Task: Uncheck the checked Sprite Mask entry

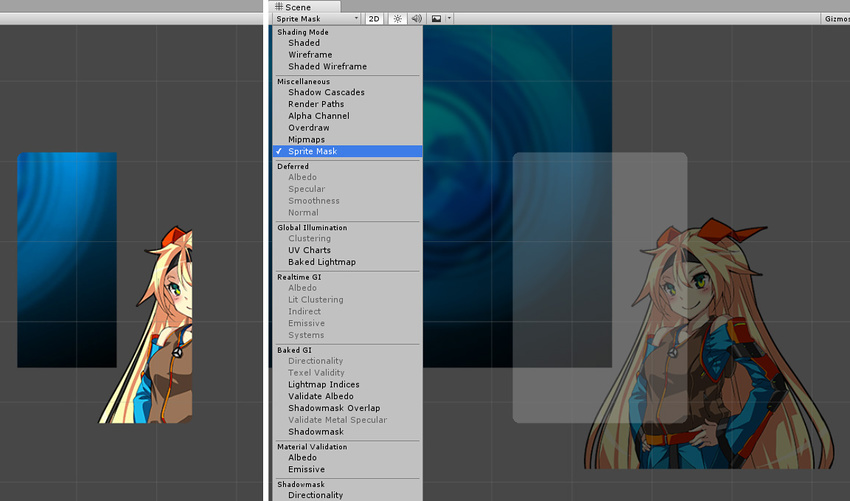Action: pyautogui.click(x=312, y=152)
